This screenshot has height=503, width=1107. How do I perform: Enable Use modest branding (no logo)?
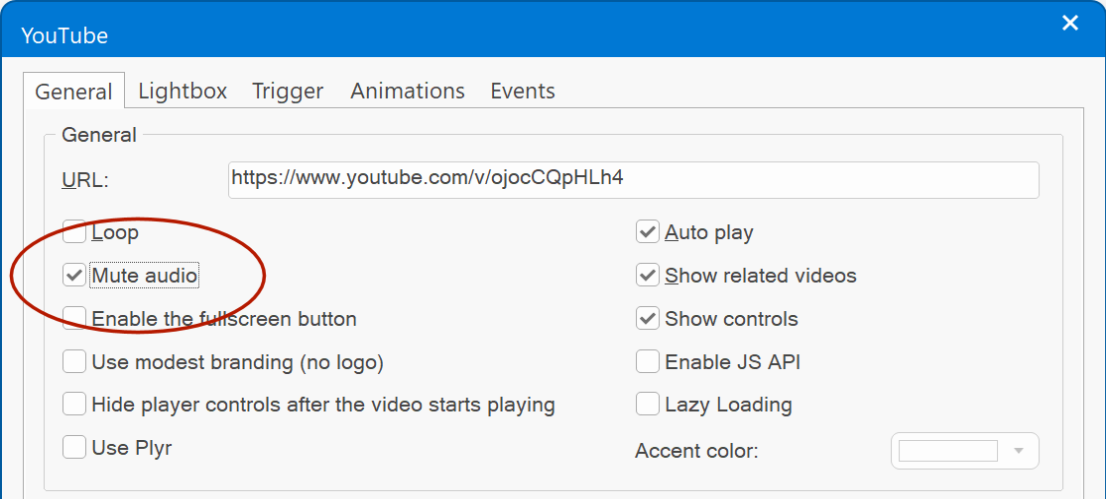(74, 362)
